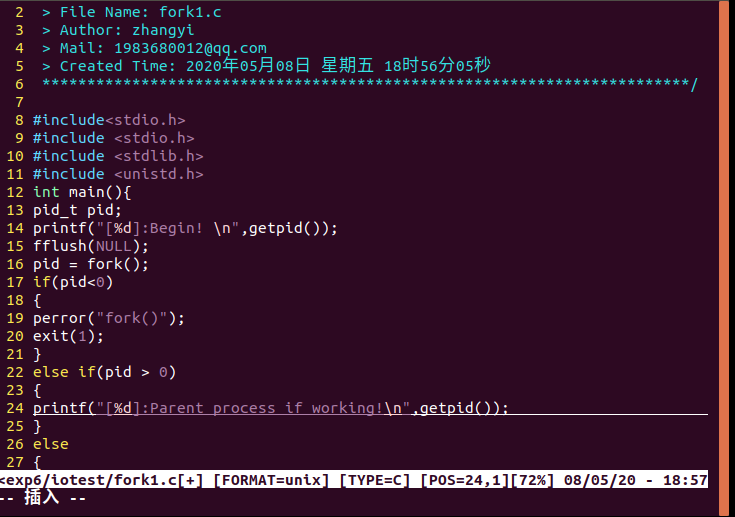Click the 'else if(pid > 0)' line
This screenshot has width=735, height=517.
[104, 372]
